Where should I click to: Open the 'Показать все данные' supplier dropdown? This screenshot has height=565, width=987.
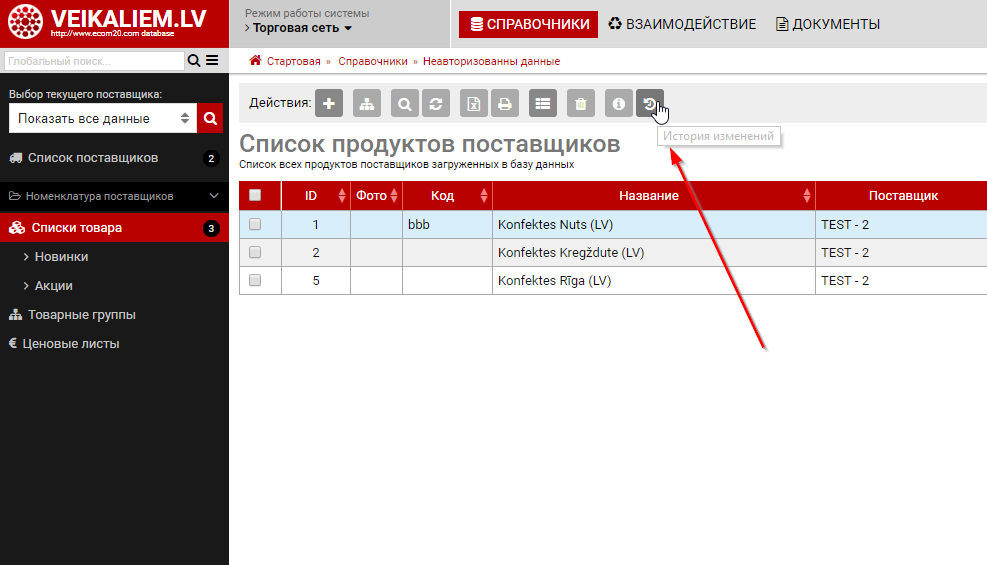pyautogui.click(x=103, y=119)
